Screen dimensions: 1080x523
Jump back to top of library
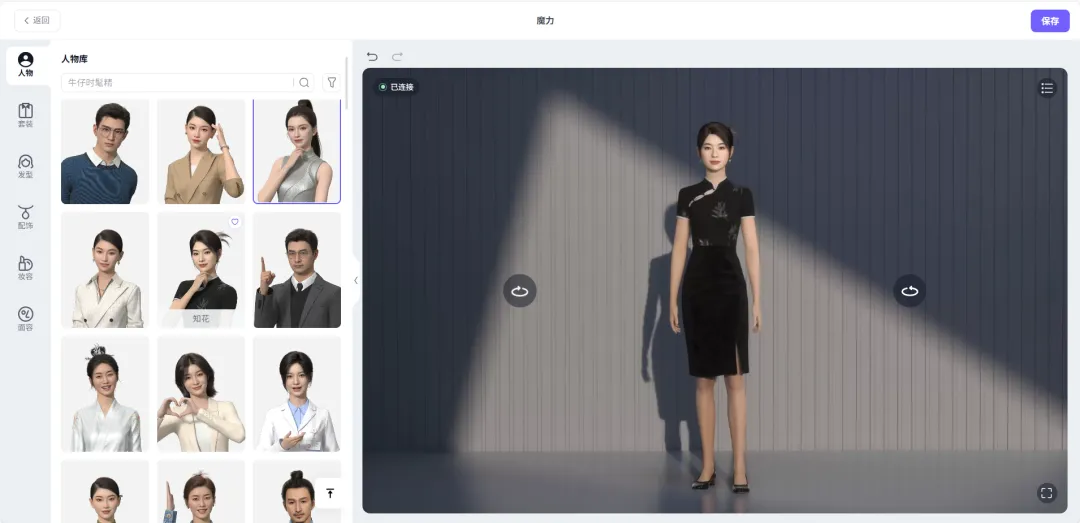(x=330, y=493)
